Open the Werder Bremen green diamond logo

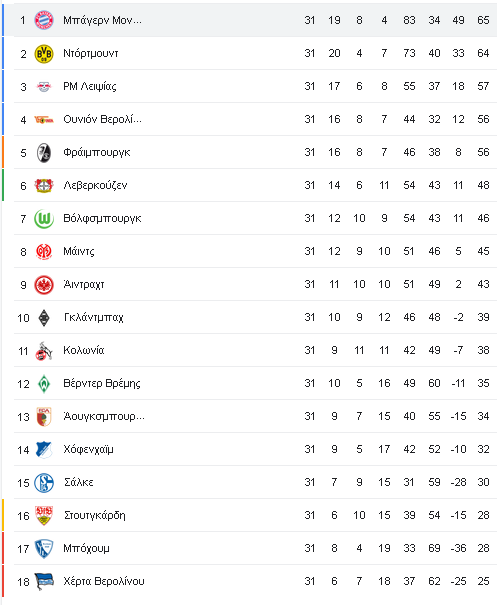(x=44, y=384)
